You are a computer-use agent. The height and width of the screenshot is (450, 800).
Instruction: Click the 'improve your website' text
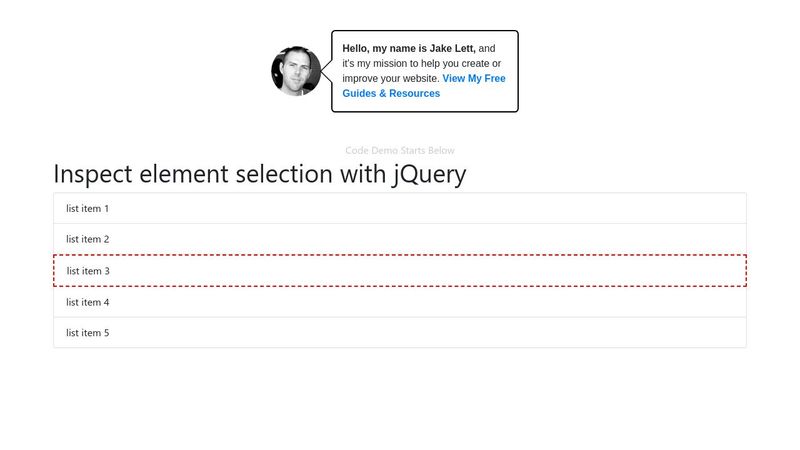coord(390,79)
